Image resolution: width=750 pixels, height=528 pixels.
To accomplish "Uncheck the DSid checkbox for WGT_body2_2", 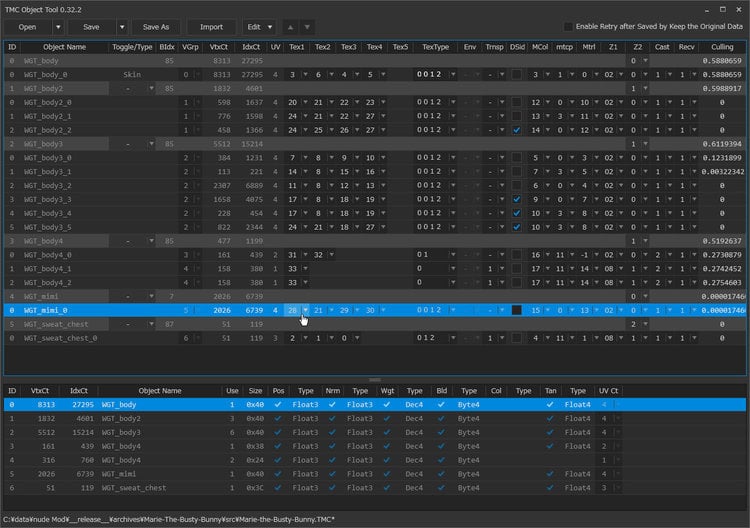I will coord(517,130).
